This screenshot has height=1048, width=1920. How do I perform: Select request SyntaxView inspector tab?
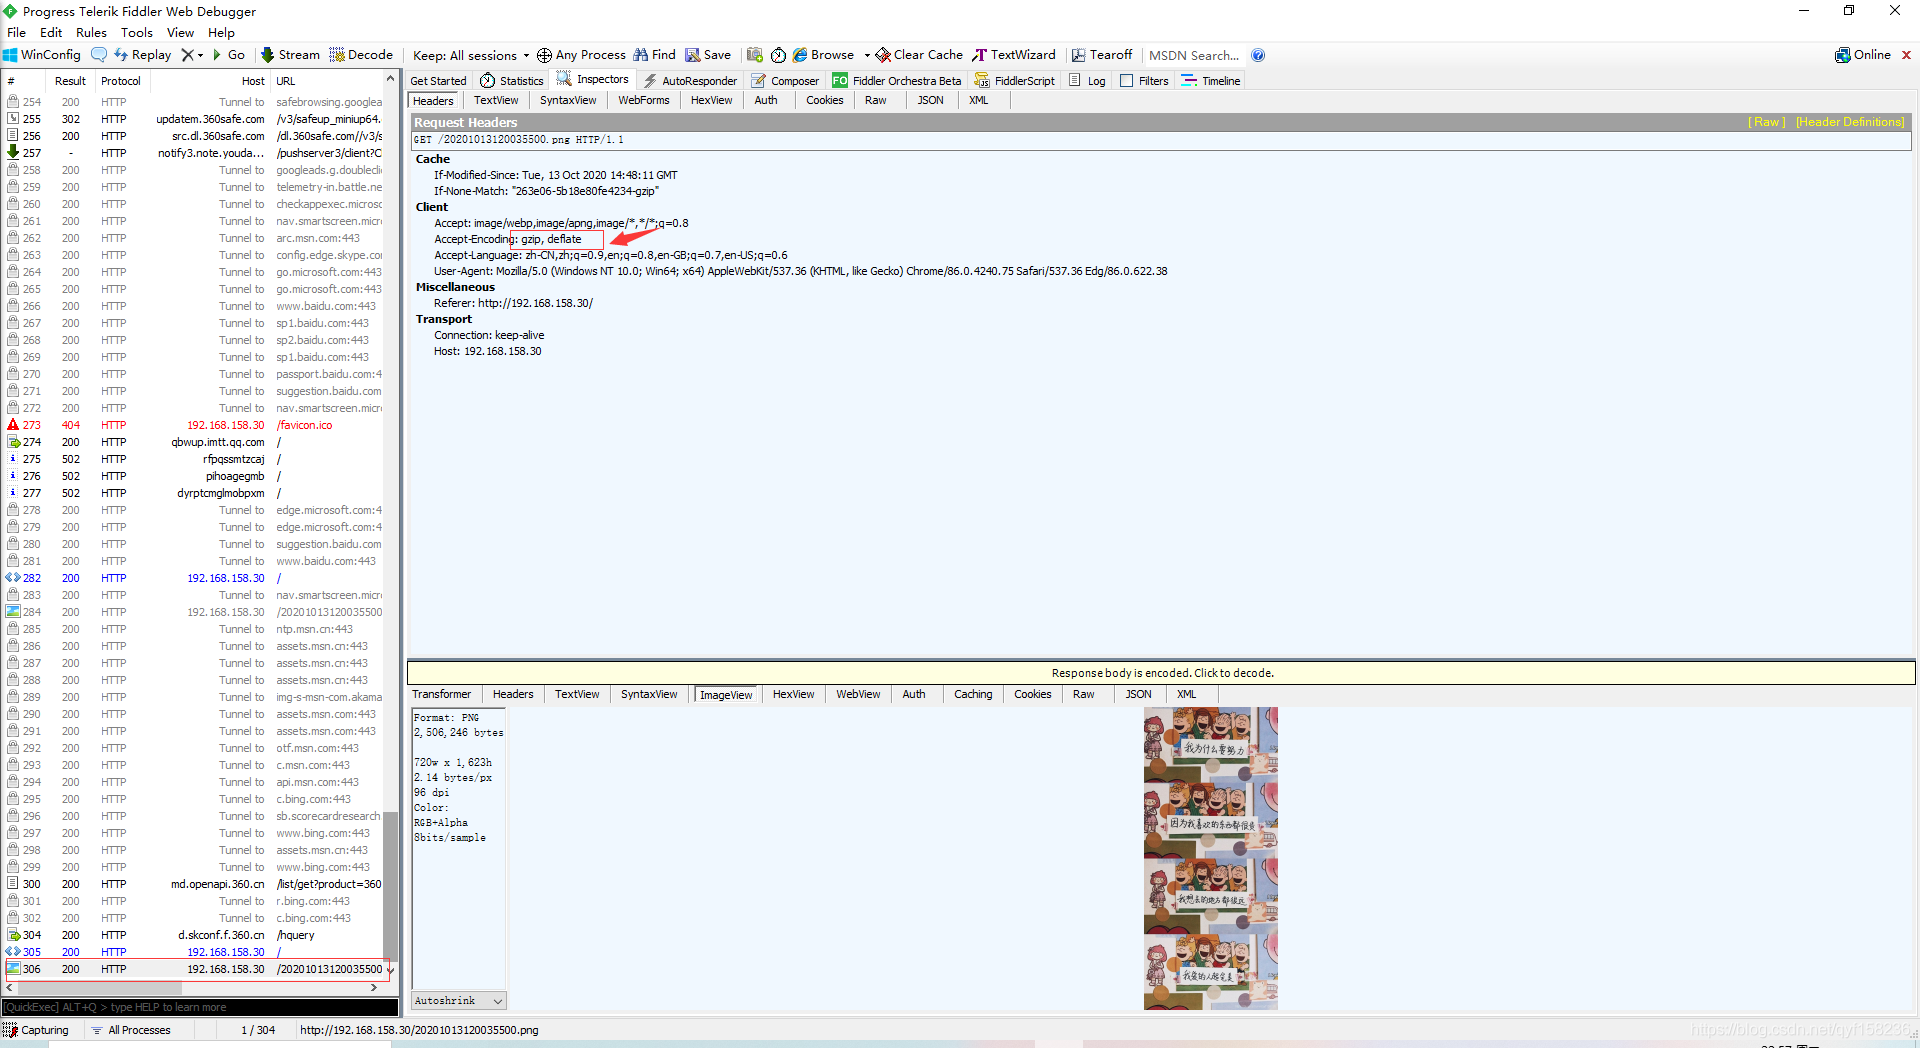click(x=568, y=100)
